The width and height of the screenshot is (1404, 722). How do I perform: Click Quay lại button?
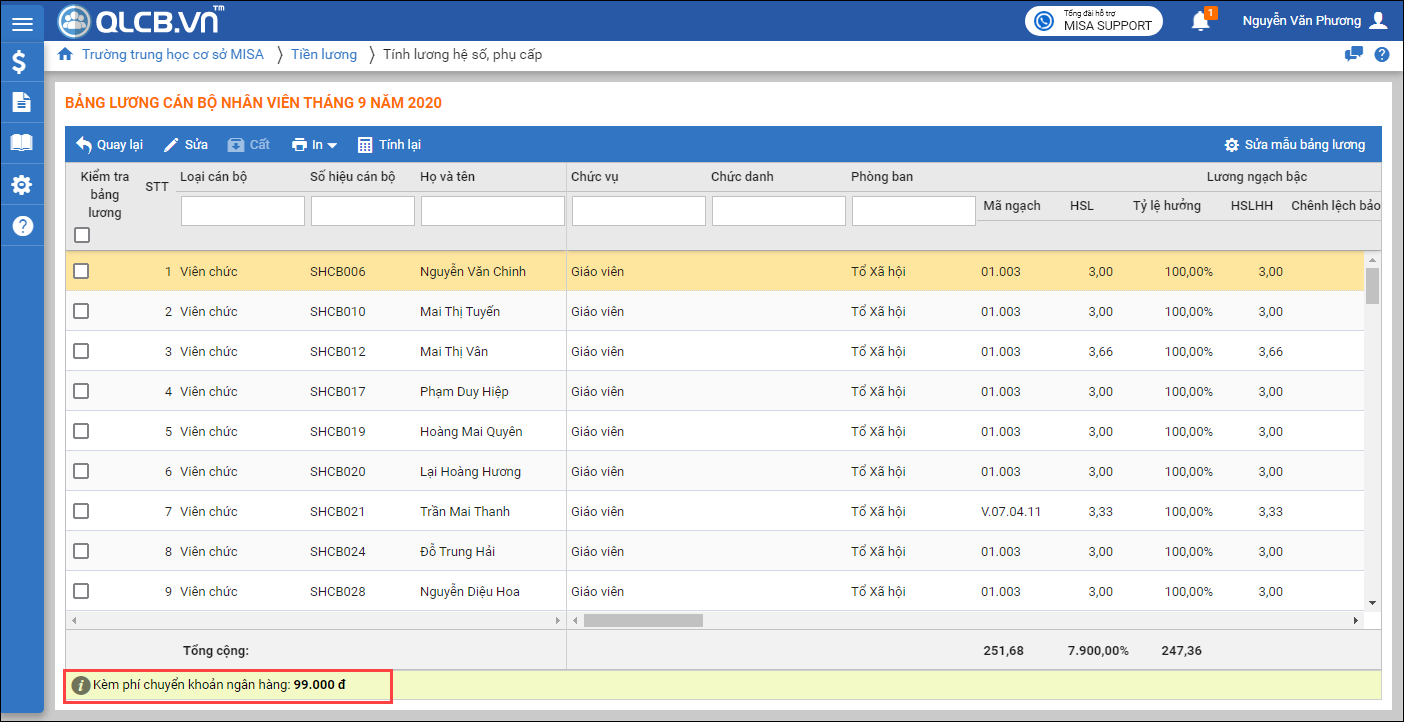(110, 145)
